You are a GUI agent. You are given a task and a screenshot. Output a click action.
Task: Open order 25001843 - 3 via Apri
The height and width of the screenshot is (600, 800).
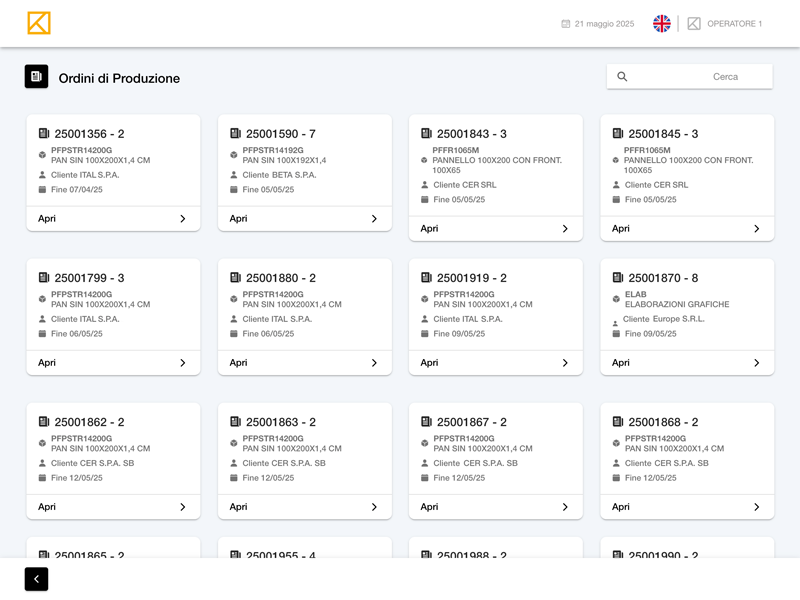coord(430,229)
